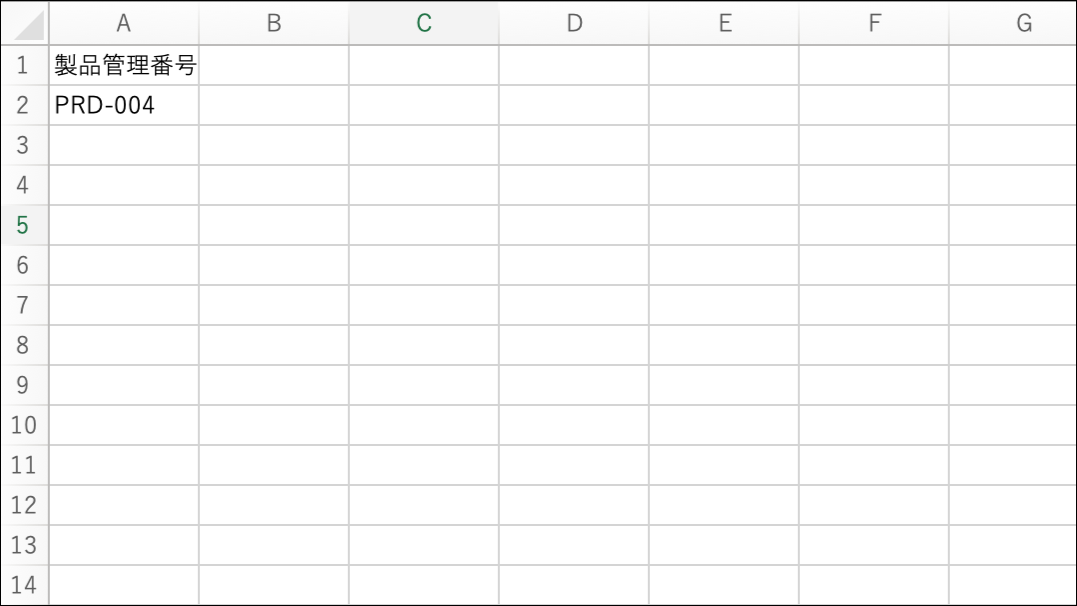The width and height of the screenshot is (1077, 606).
Task: Click the Select All corner triangle
Action: click(x=30, y=27)
